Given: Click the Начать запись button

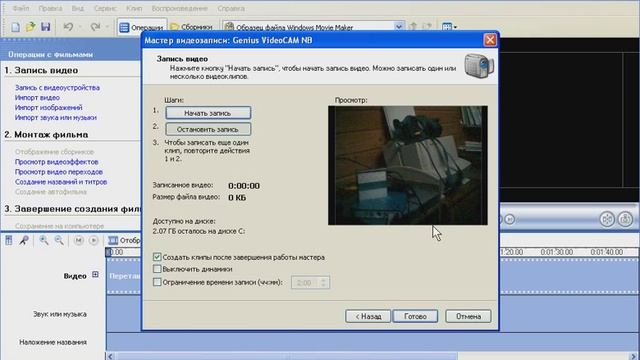Looking at the screenshot, I should (208, 113).
